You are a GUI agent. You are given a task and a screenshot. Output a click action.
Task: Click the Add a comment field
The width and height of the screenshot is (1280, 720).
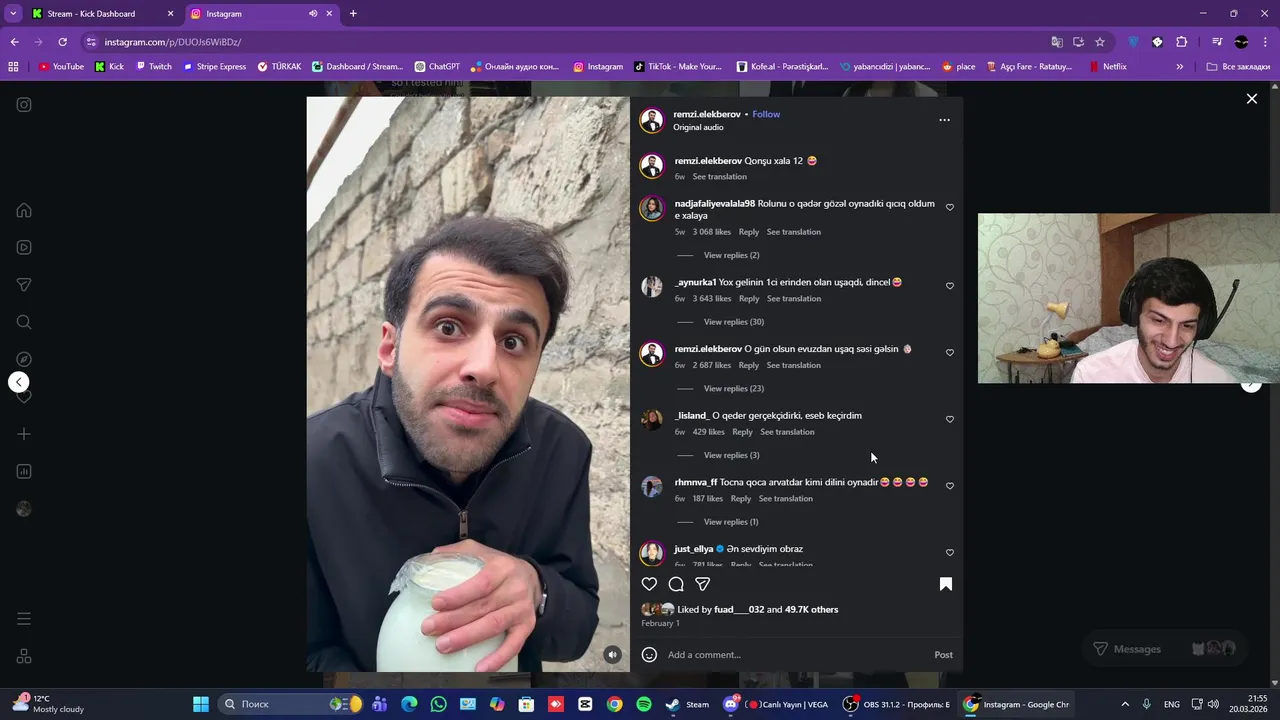tap(795, 655)
